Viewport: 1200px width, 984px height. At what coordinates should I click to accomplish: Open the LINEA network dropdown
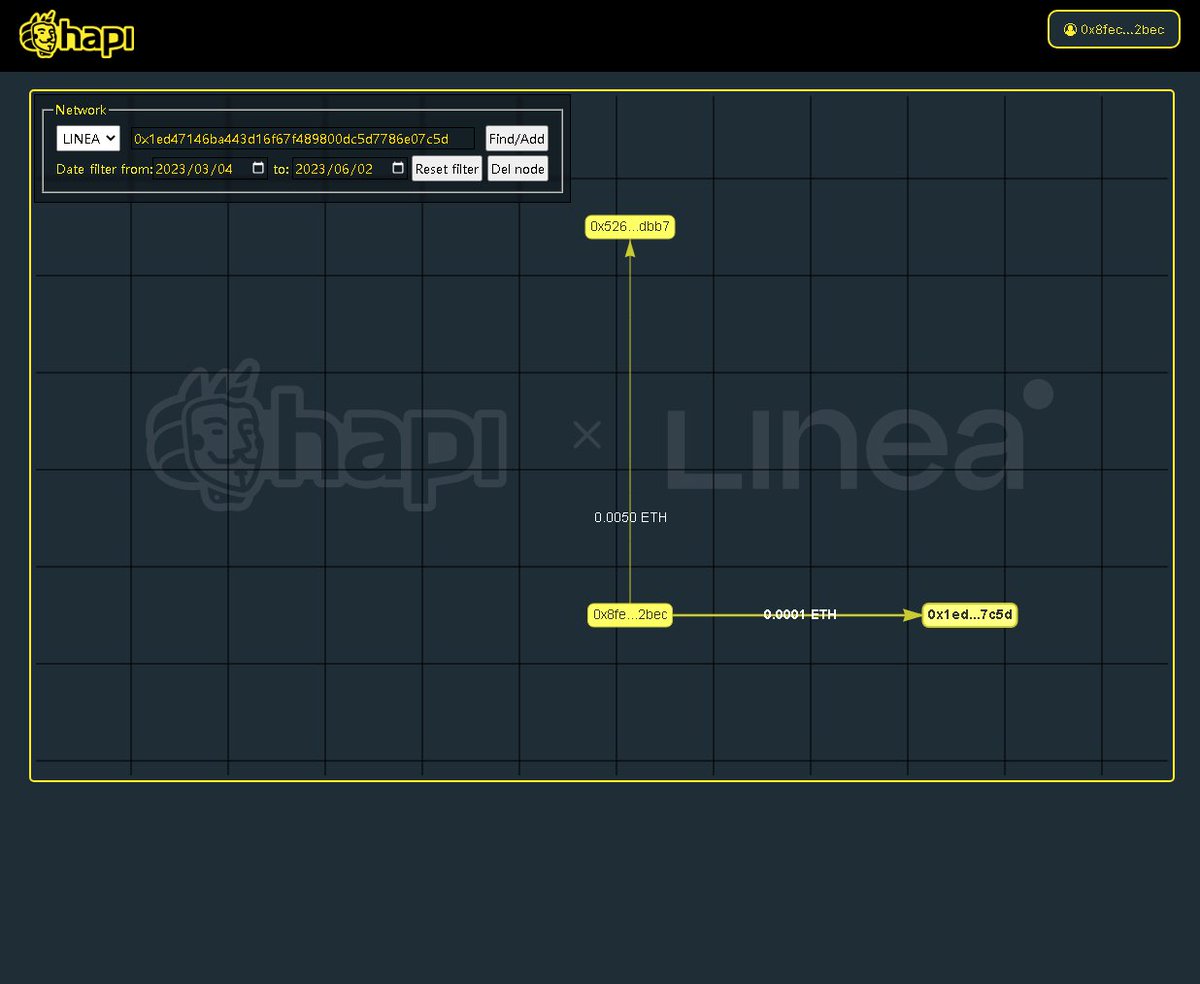click(88, 139)
